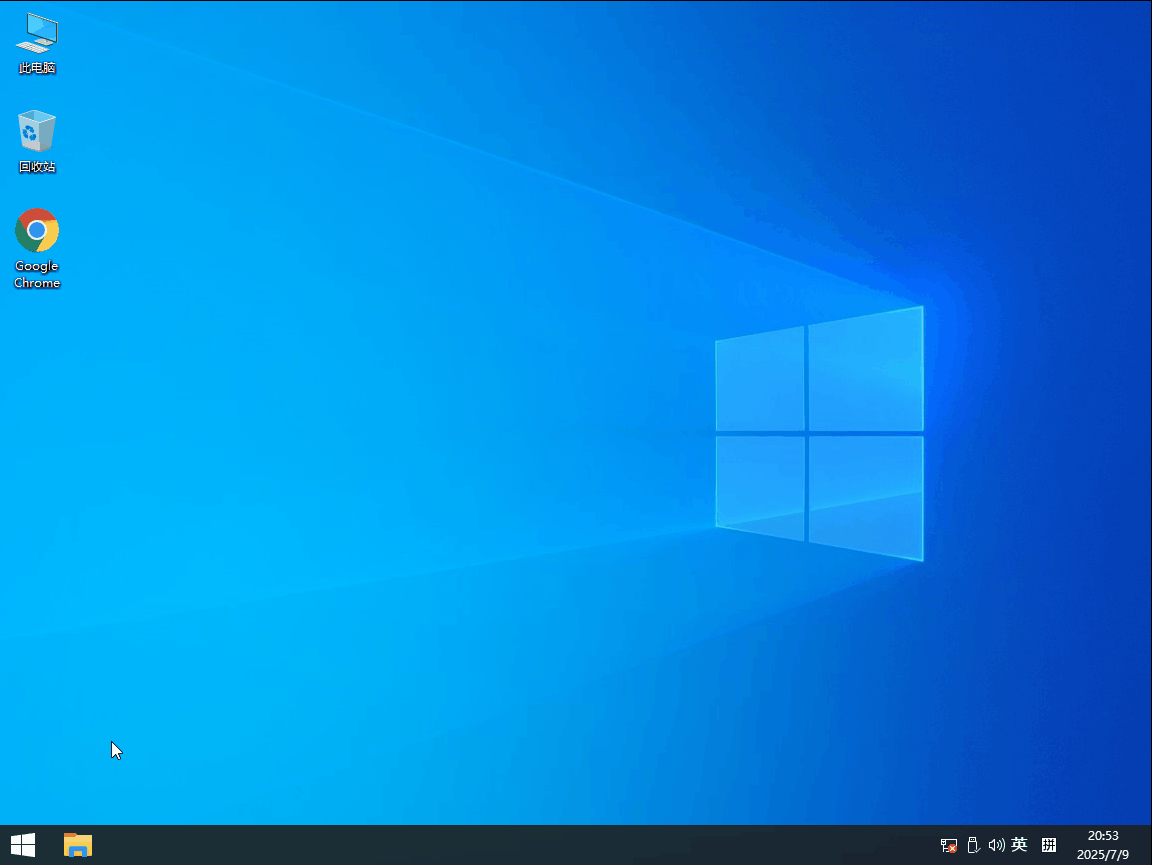
Task: Click the Show Desktop sliver at taskbar end
Action: click(1149, 845)
